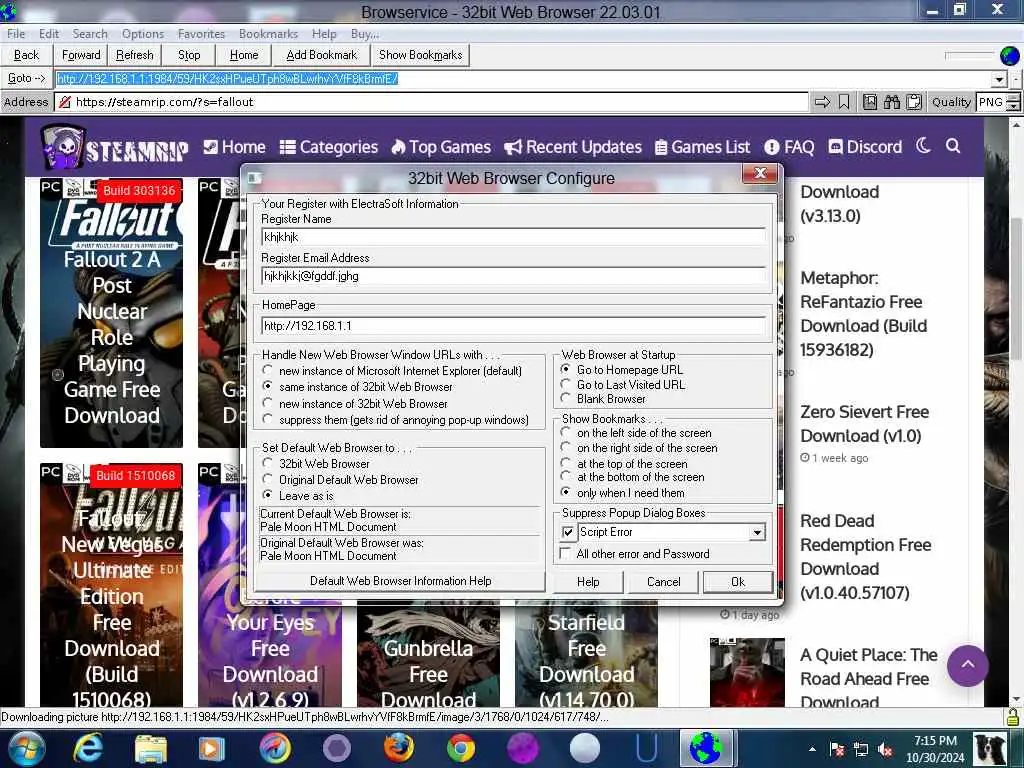Open Windows Media Player from taskbar

[x=212, y=748]
